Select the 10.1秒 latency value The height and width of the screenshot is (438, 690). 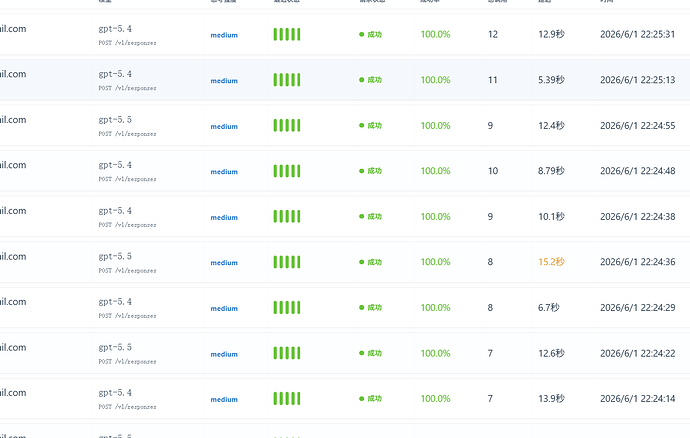[x=551, y=217]
